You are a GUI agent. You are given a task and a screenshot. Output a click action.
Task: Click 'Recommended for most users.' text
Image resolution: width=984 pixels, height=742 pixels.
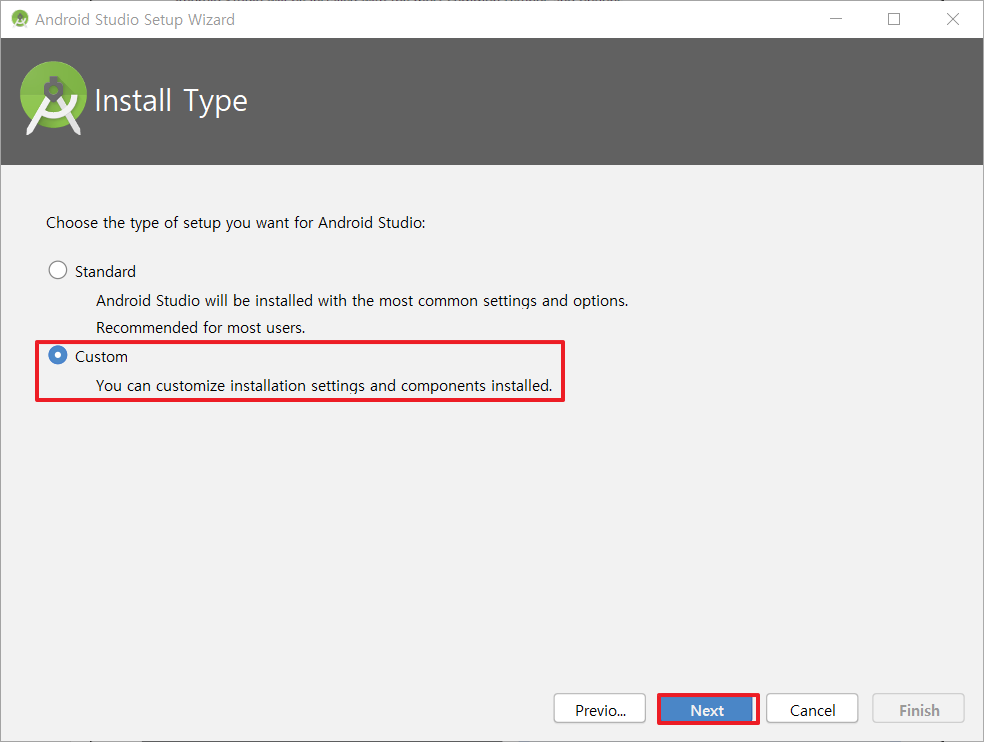pyautogui.click(x=200, y=328)
